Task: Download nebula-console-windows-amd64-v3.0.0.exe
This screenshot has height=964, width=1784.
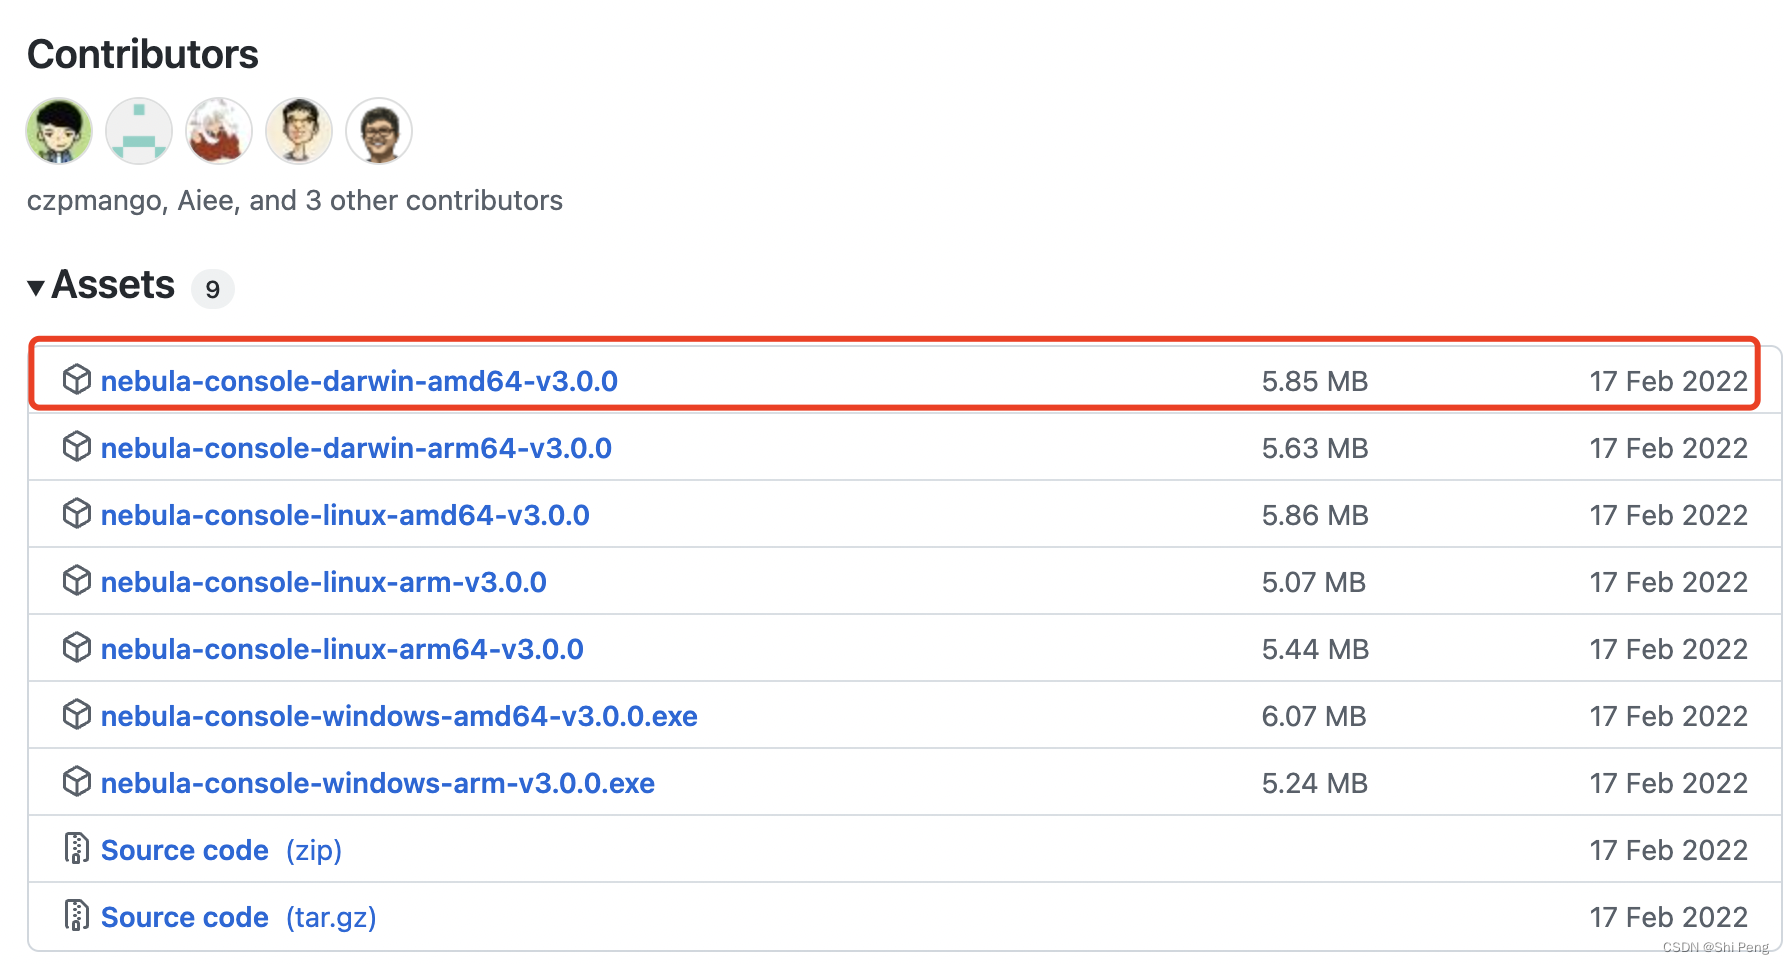Action: pyautogui.click(x=399, y=716)
